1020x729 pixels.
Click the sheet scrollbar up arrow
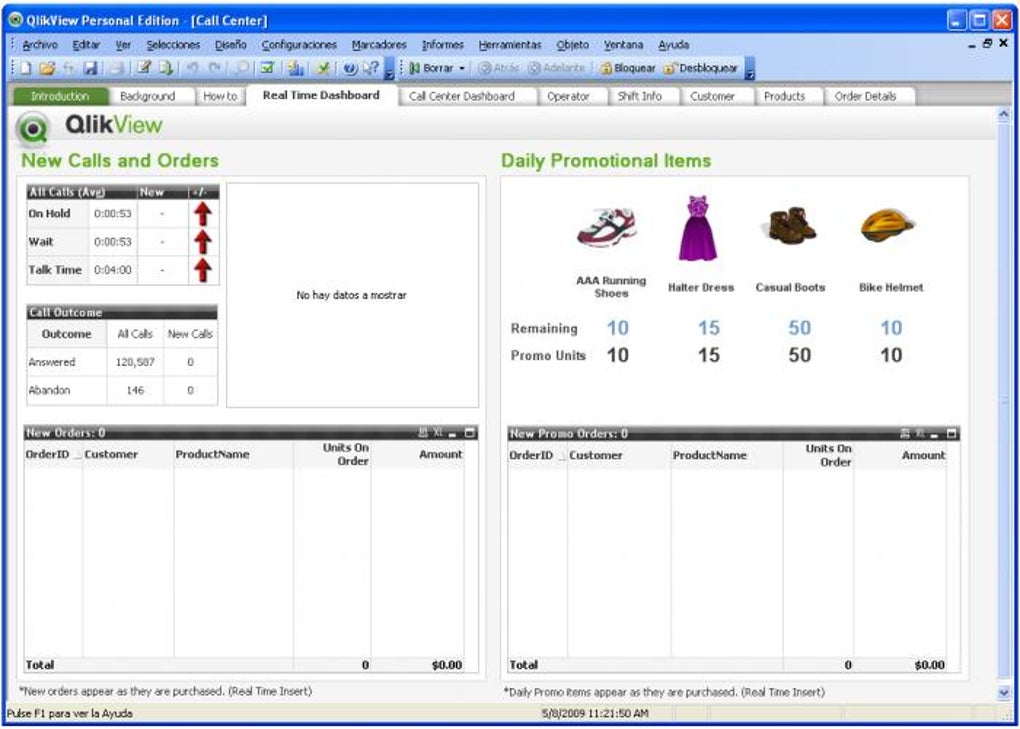(1004, 115)
